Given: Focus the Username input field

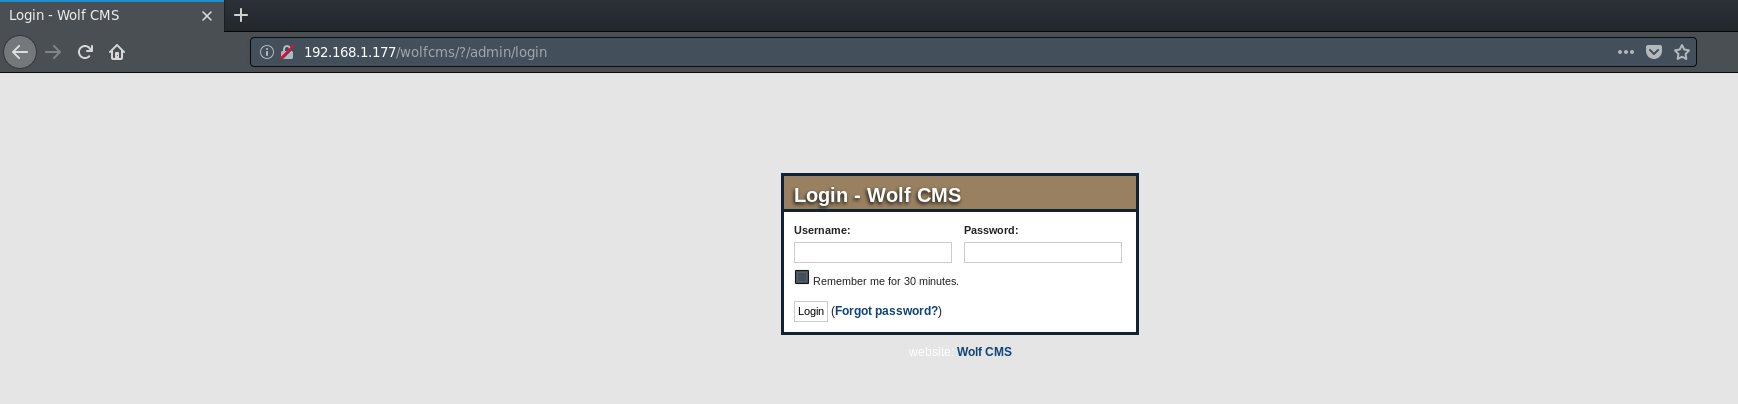Looking at the screenshot, I should click(x=873, y=252).
